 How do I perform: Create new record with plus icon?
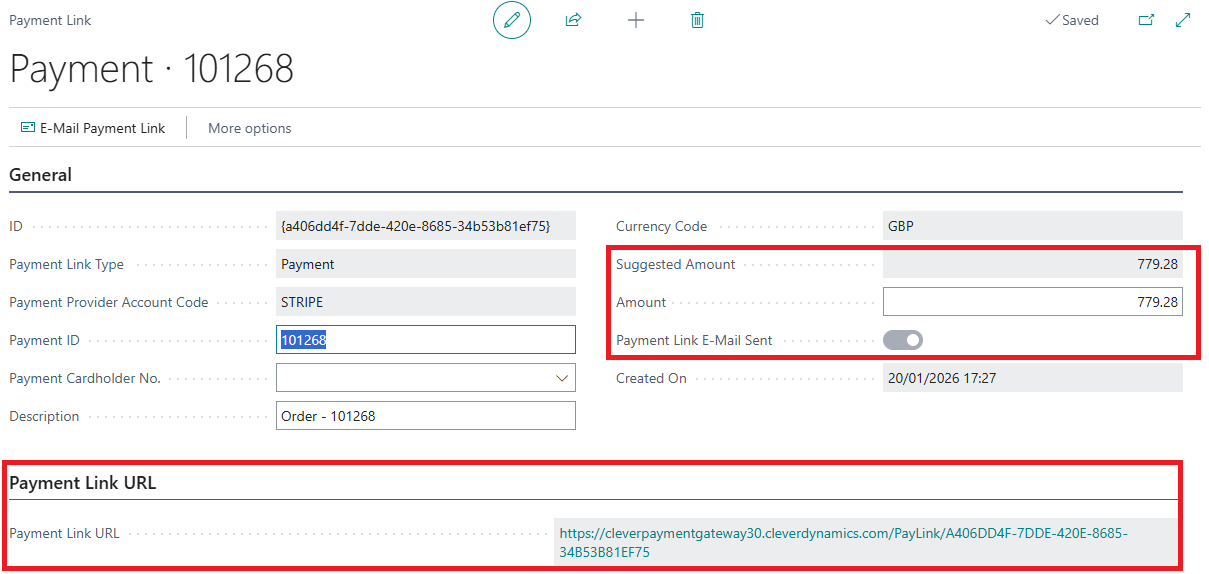[x=635, y=20]
